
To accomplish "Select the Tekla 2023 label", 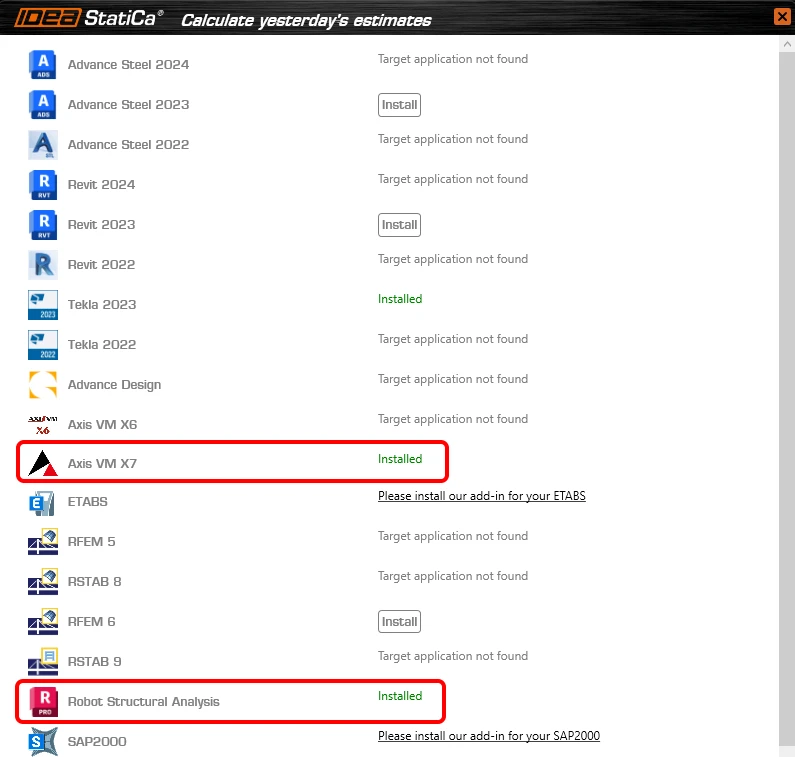I will pyautogui.click(x=102, y=305).
